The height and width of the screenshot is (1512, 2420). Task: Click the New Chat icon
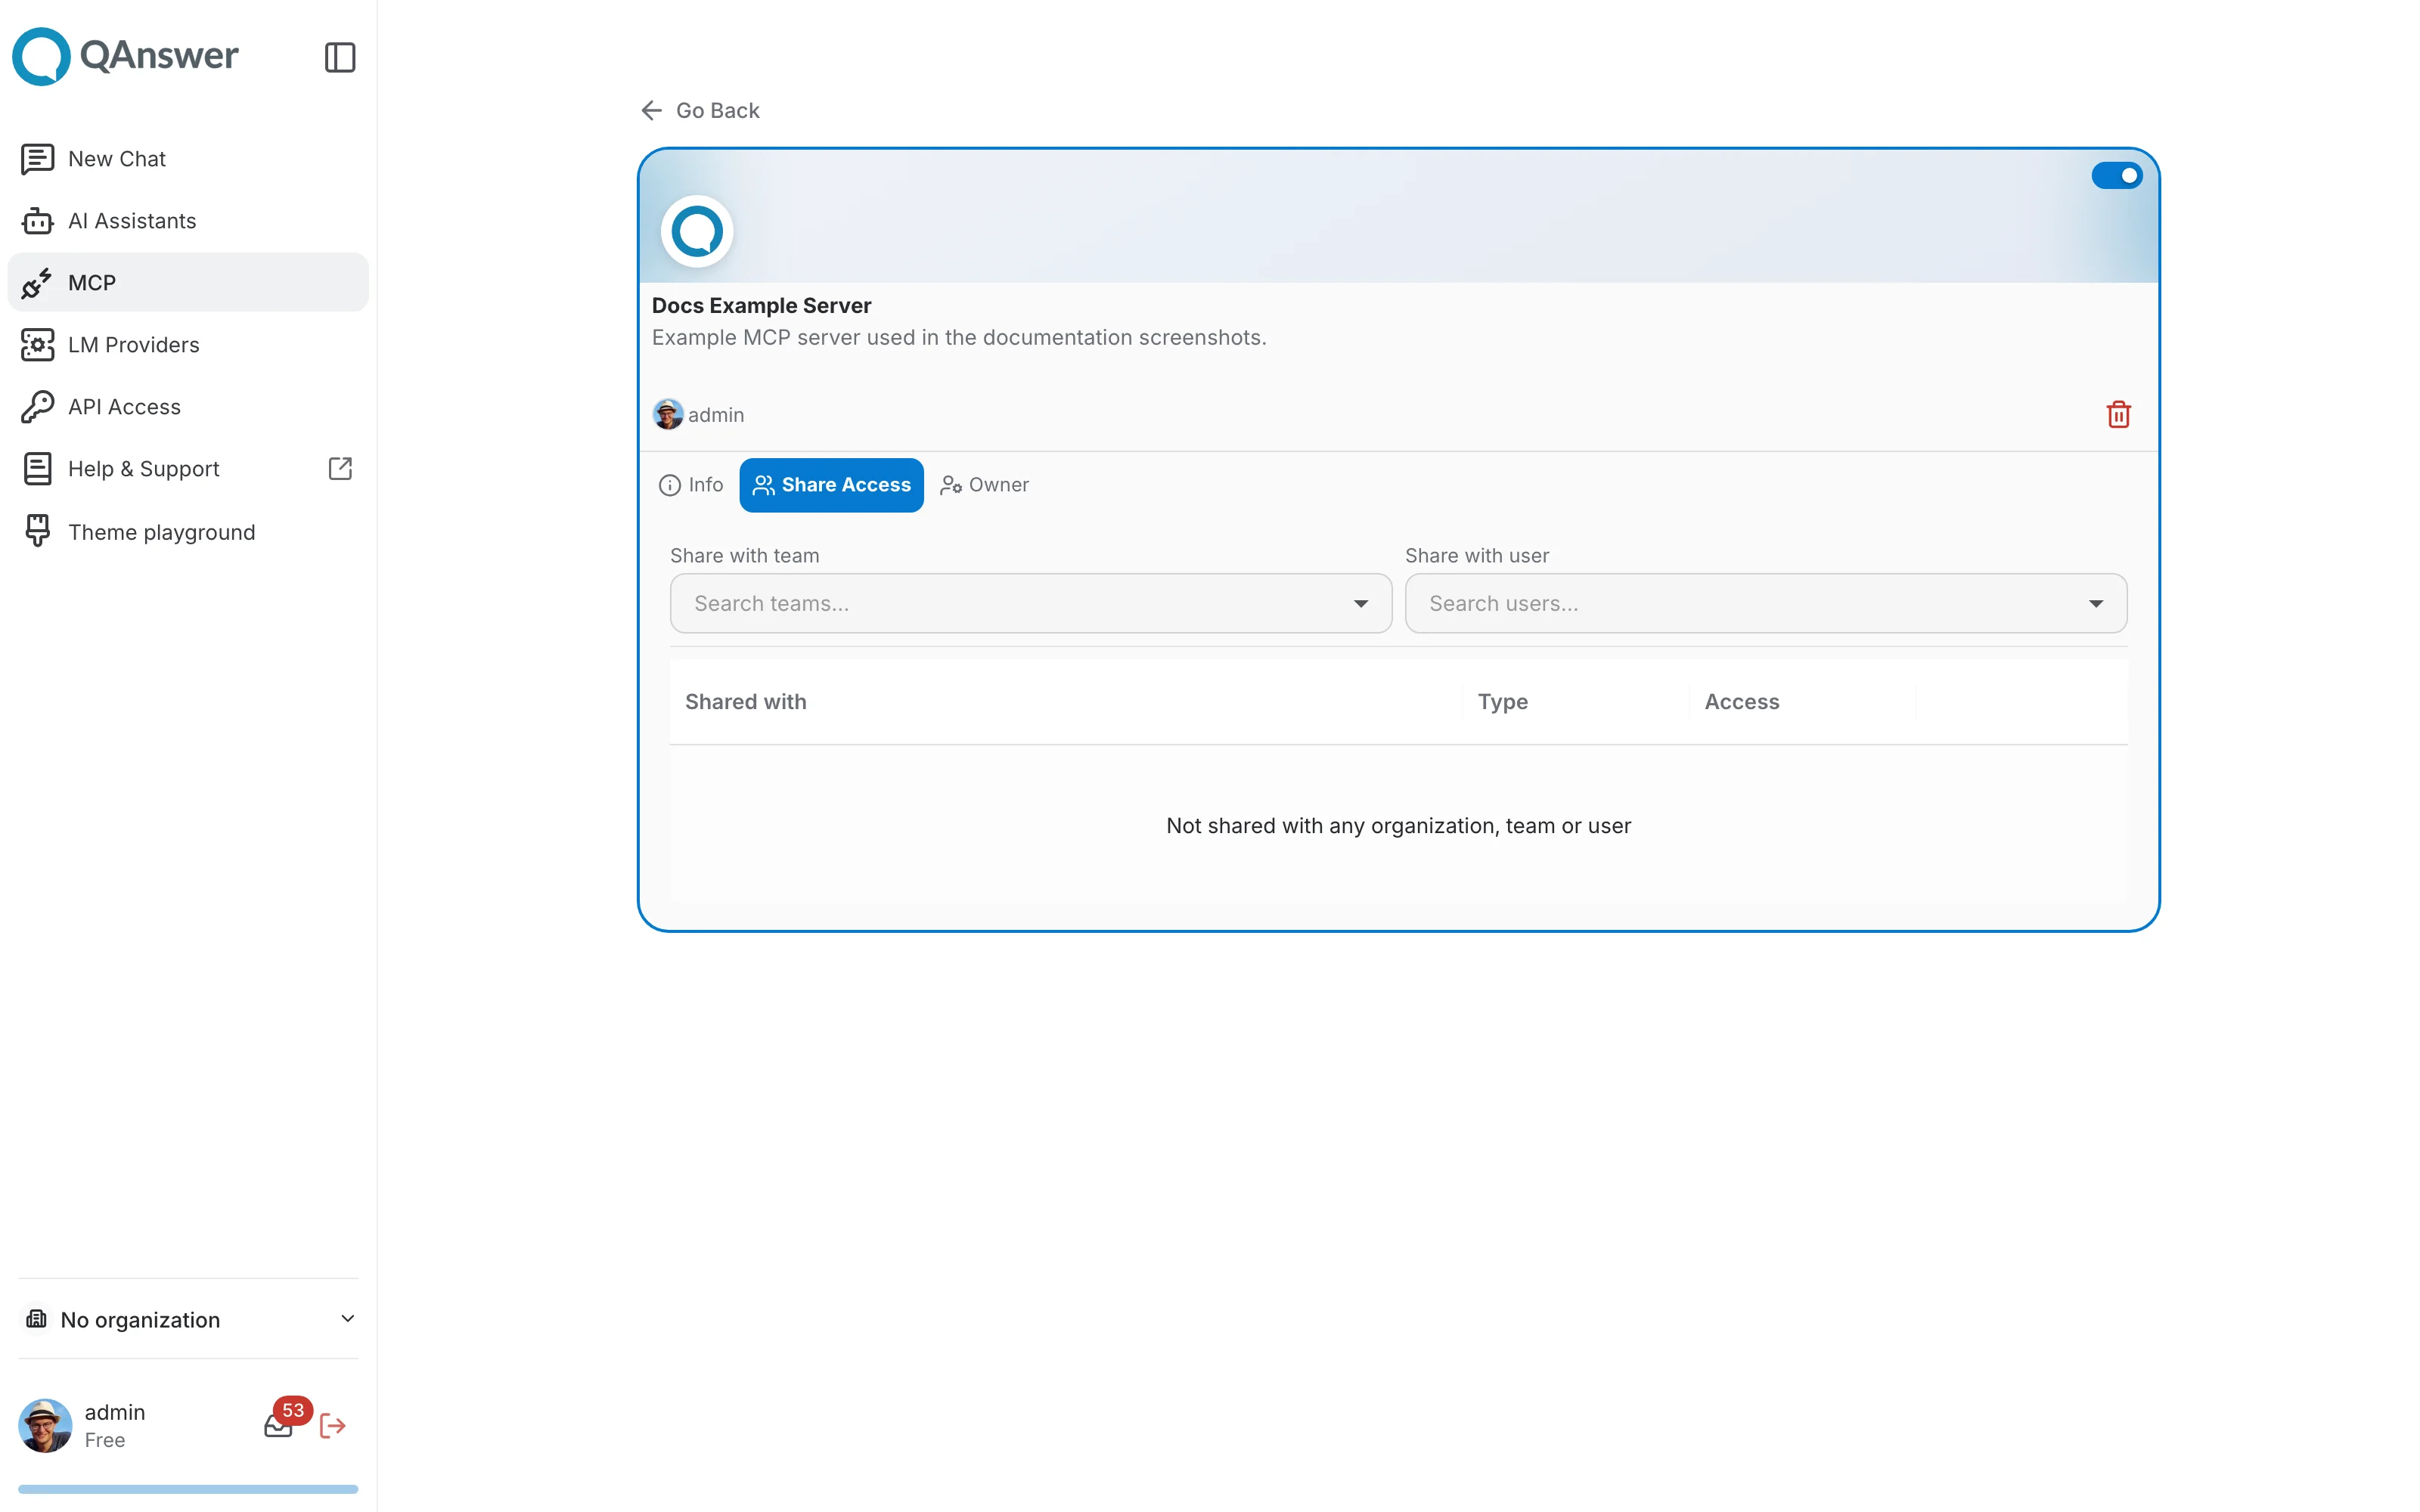pyautogui.click(x=37, y=159)
